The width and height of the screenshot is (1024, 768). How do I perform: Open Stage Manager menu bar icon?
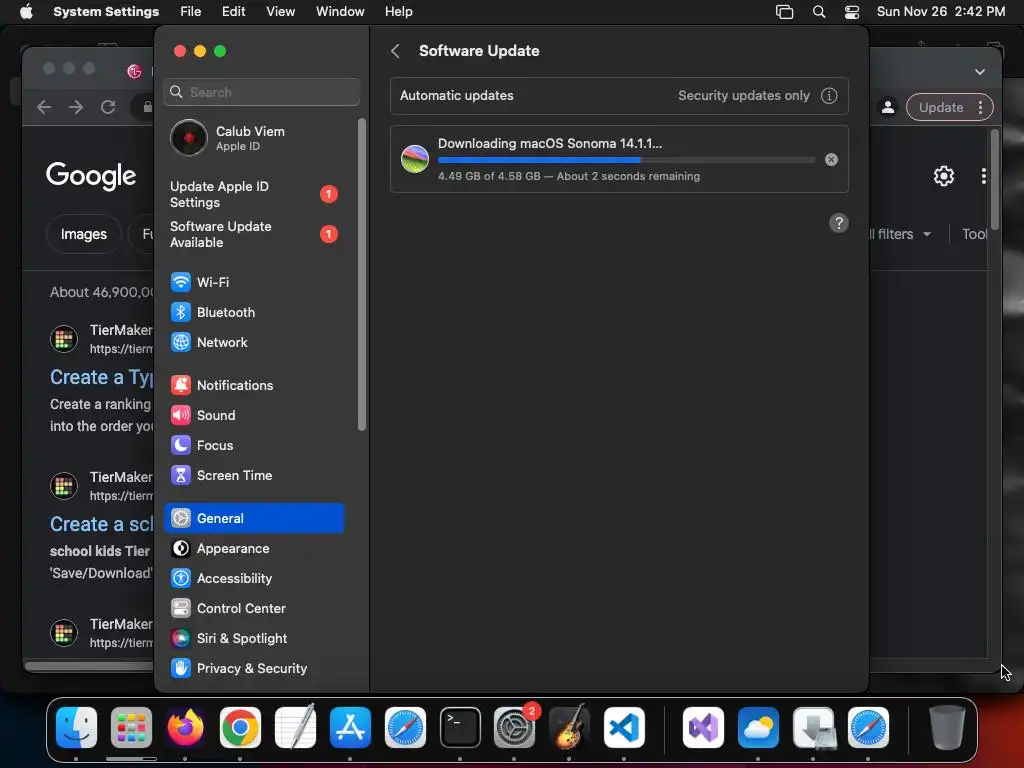pyautogui.click(x=784, y=12)
